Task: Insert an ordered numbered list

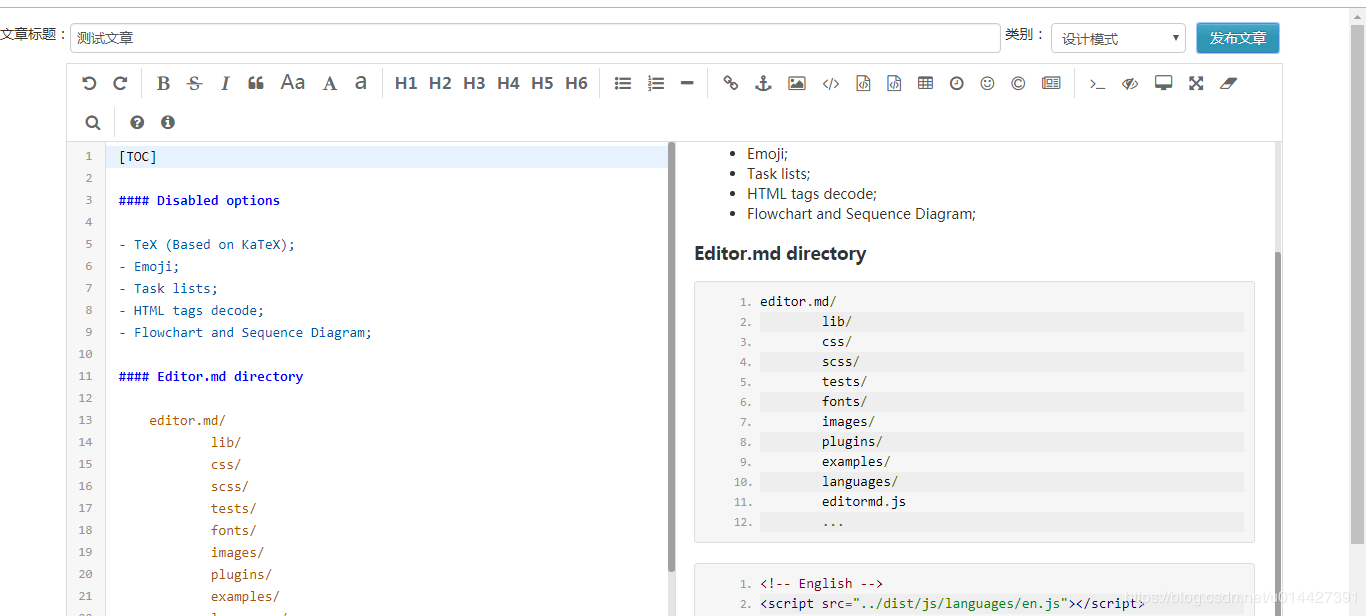Action: [x=656, y=84]
